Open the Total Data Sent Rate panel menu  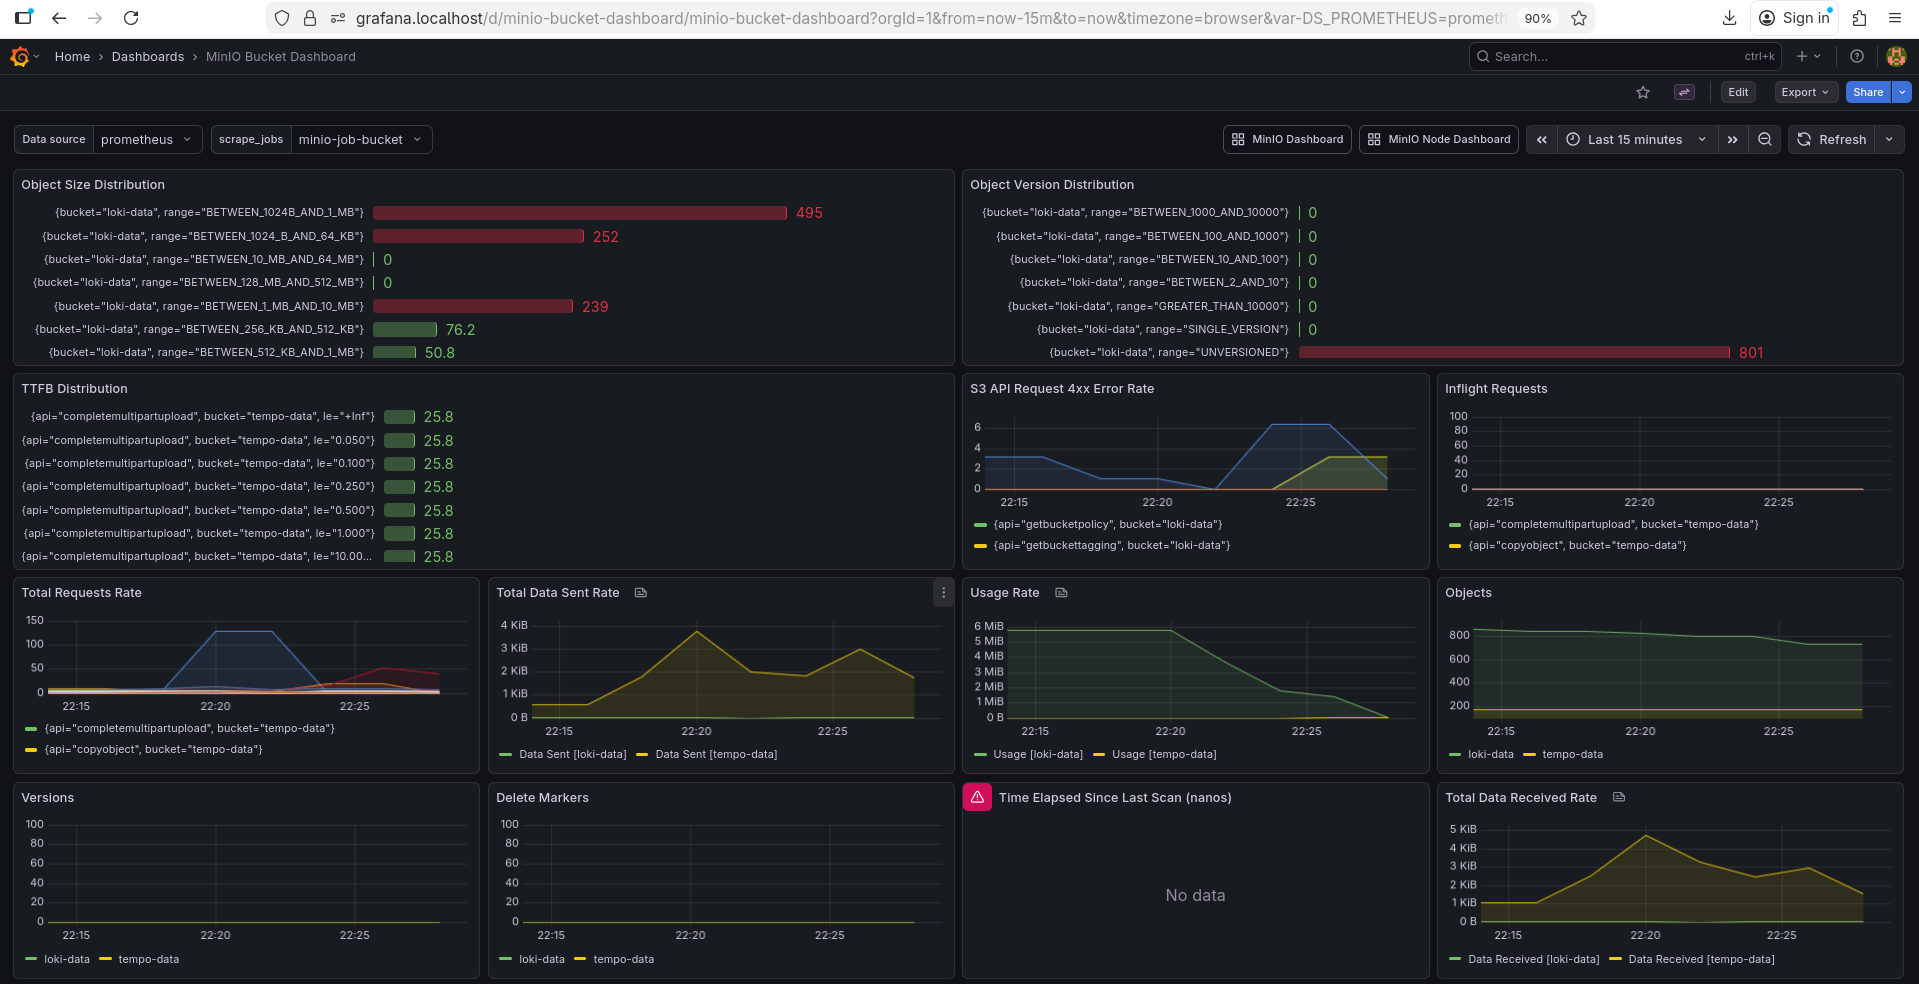[943, 593]
